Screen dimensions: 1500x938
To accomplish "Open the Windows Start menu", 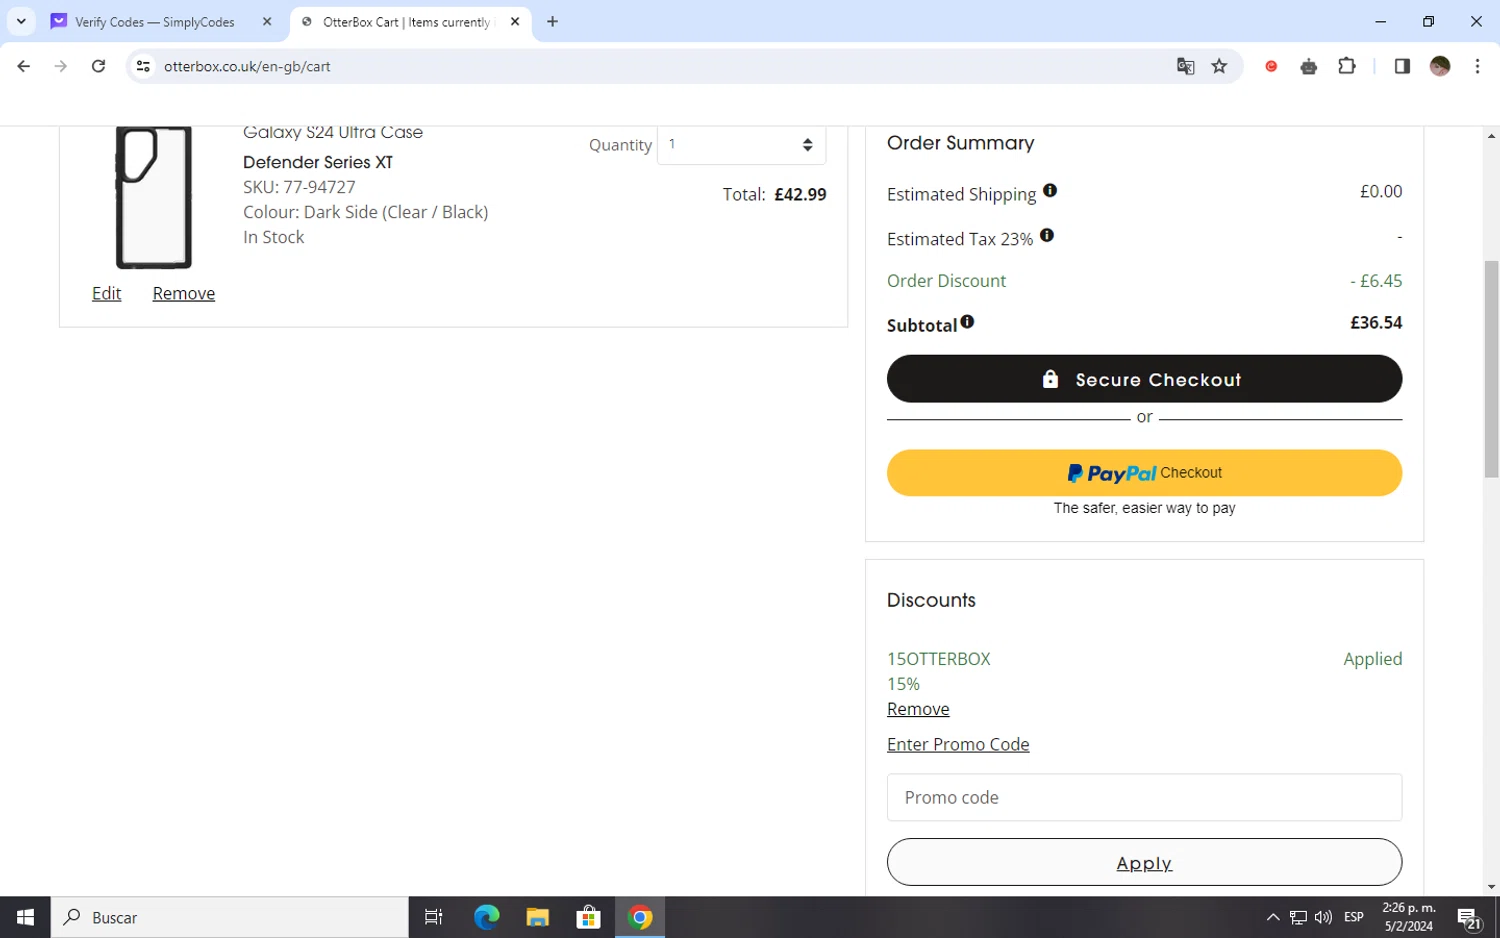I will point(25,917).
